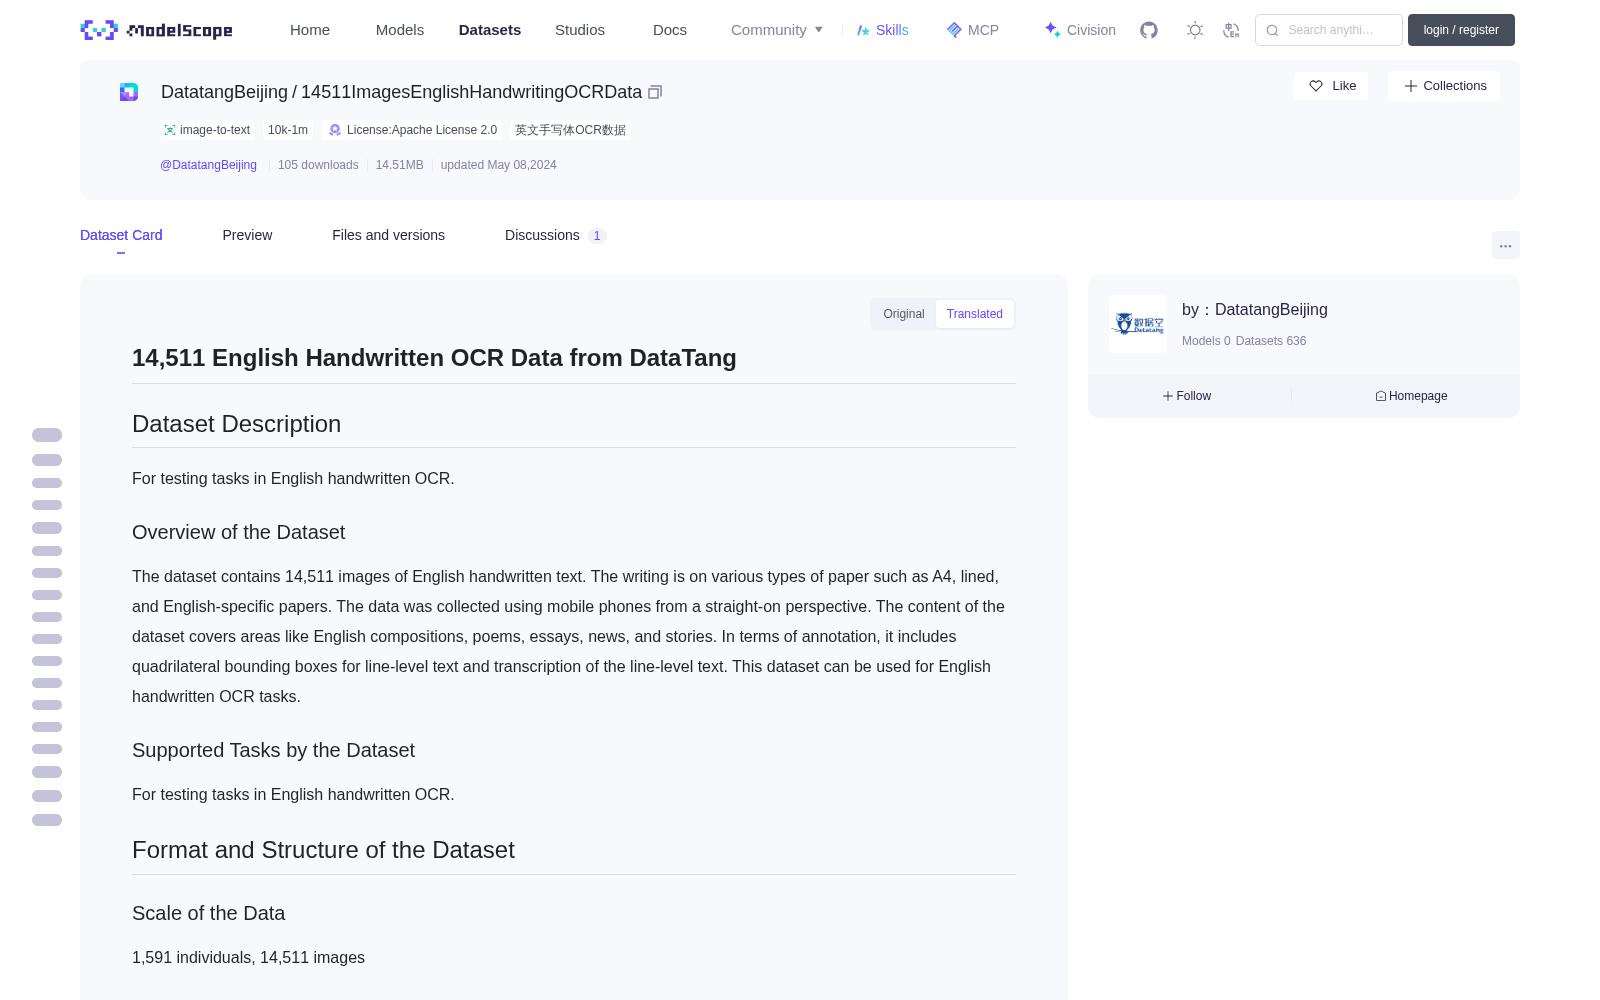This screenshot has width=1600, height=1000.
Task: Click the Models 0 count
Action: (x=1206, y=341)
